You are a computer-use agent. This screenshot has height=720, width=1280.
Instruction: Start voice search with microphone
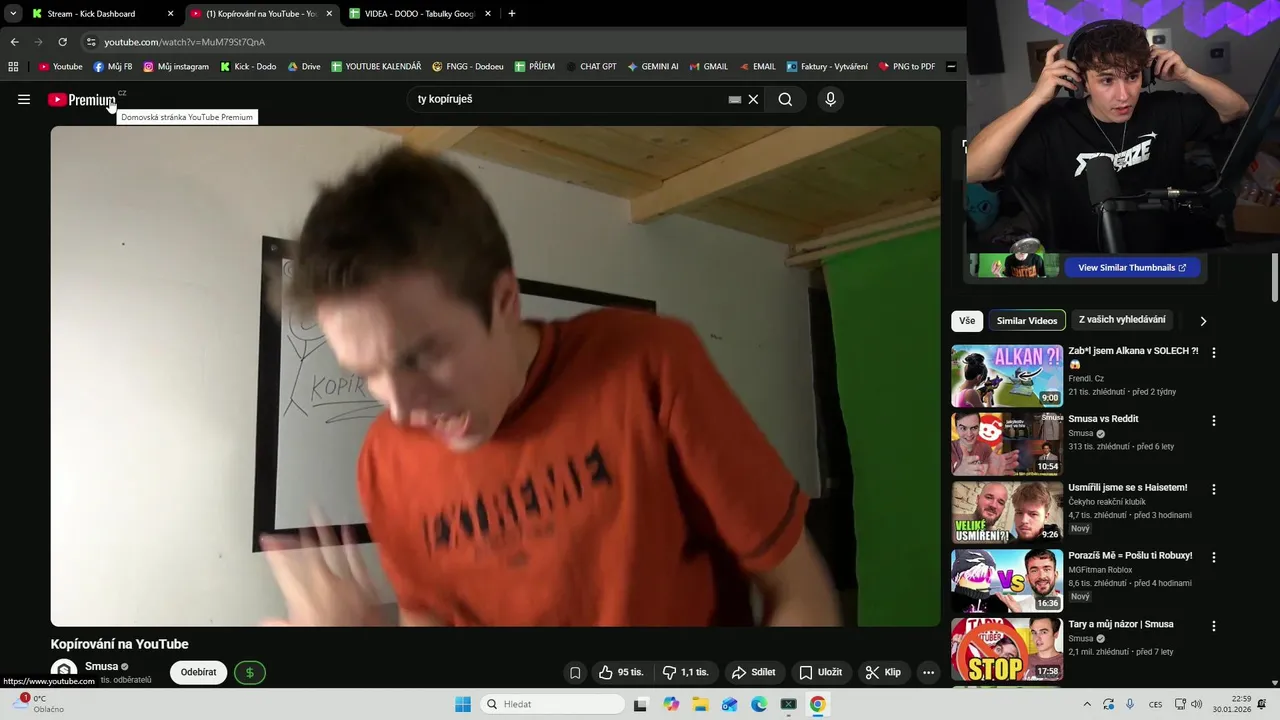tap(830, 99)
